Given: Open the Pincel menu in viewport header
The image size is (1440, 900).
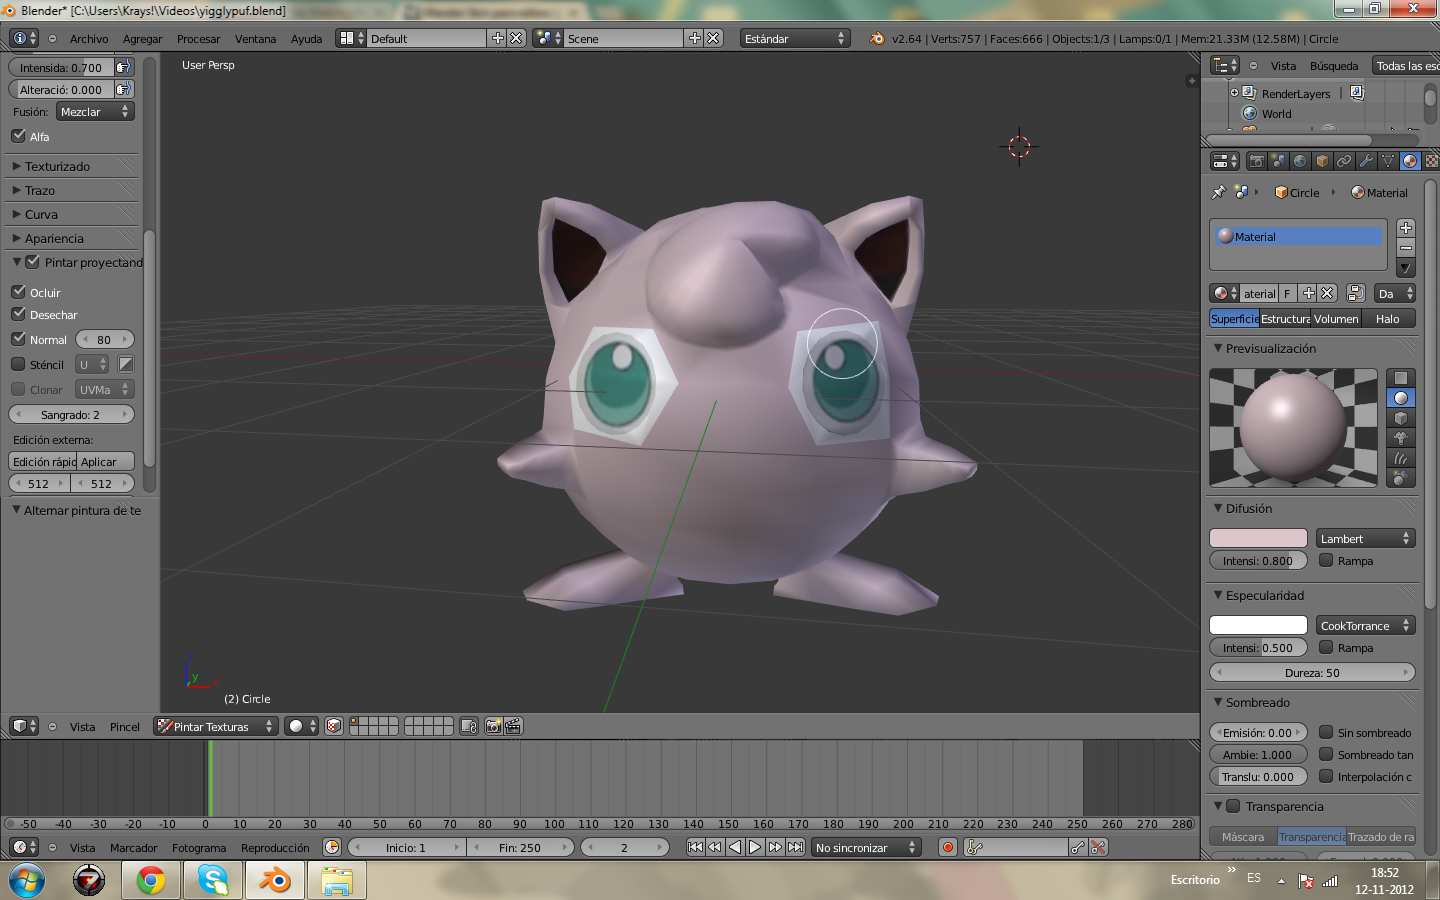Looking at the screenshot, I should (125, 727).
